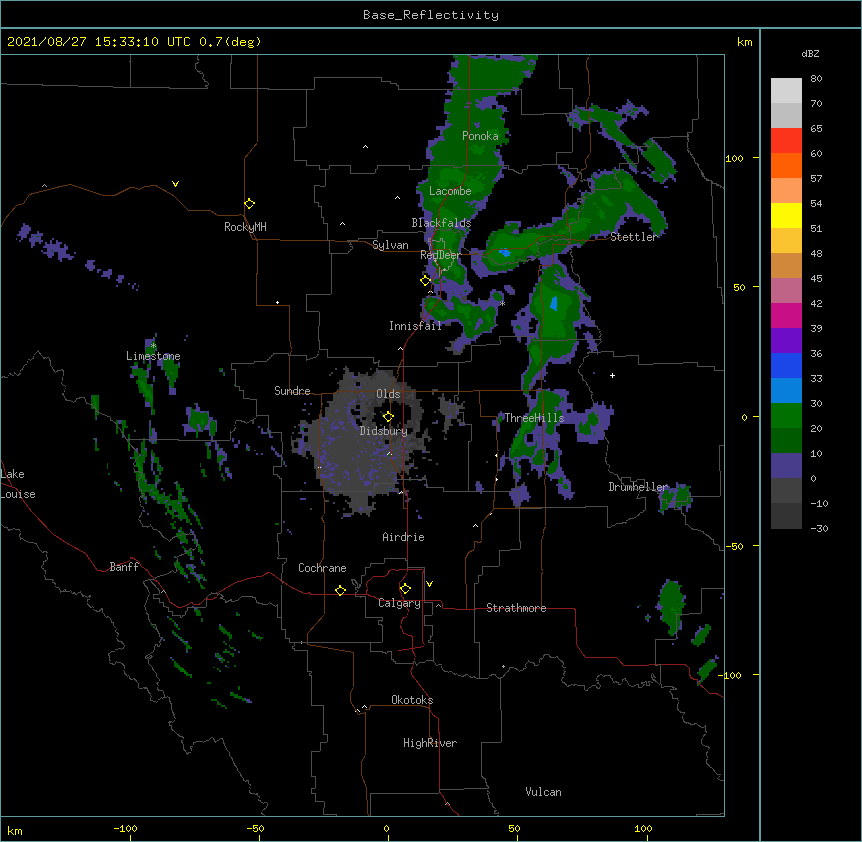Click the yellow diamond marker below Cochrane

coord(340,590)
